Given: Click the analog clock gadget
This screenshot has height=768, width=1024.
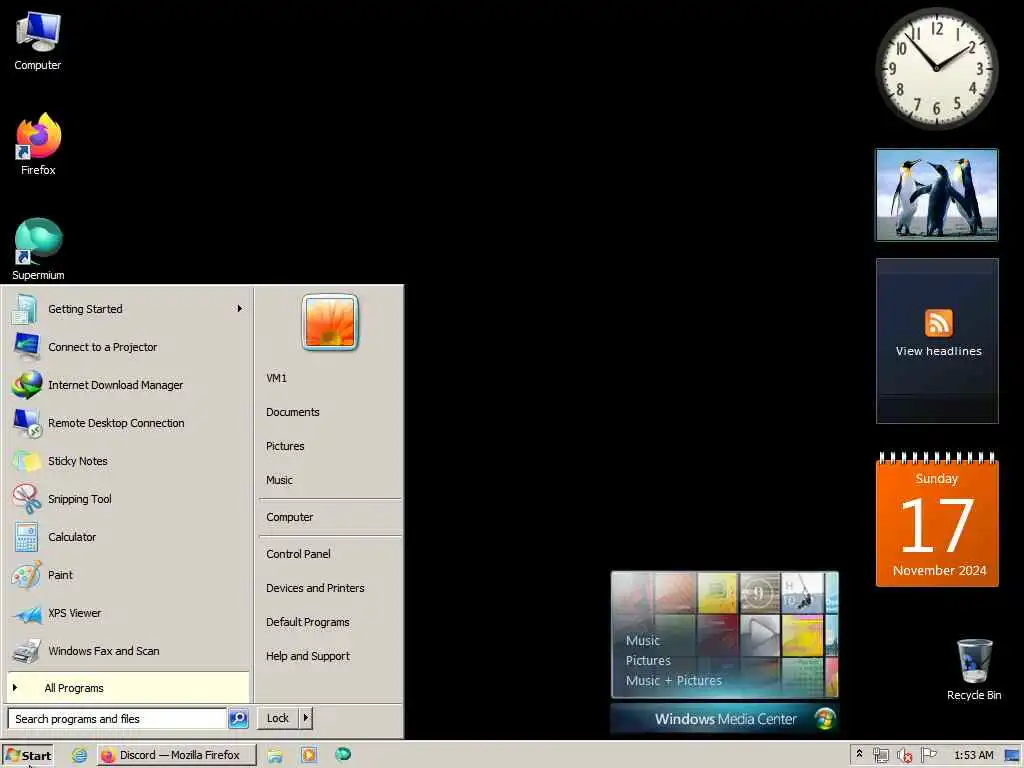Looking at the screenshot, I should 936,68.
